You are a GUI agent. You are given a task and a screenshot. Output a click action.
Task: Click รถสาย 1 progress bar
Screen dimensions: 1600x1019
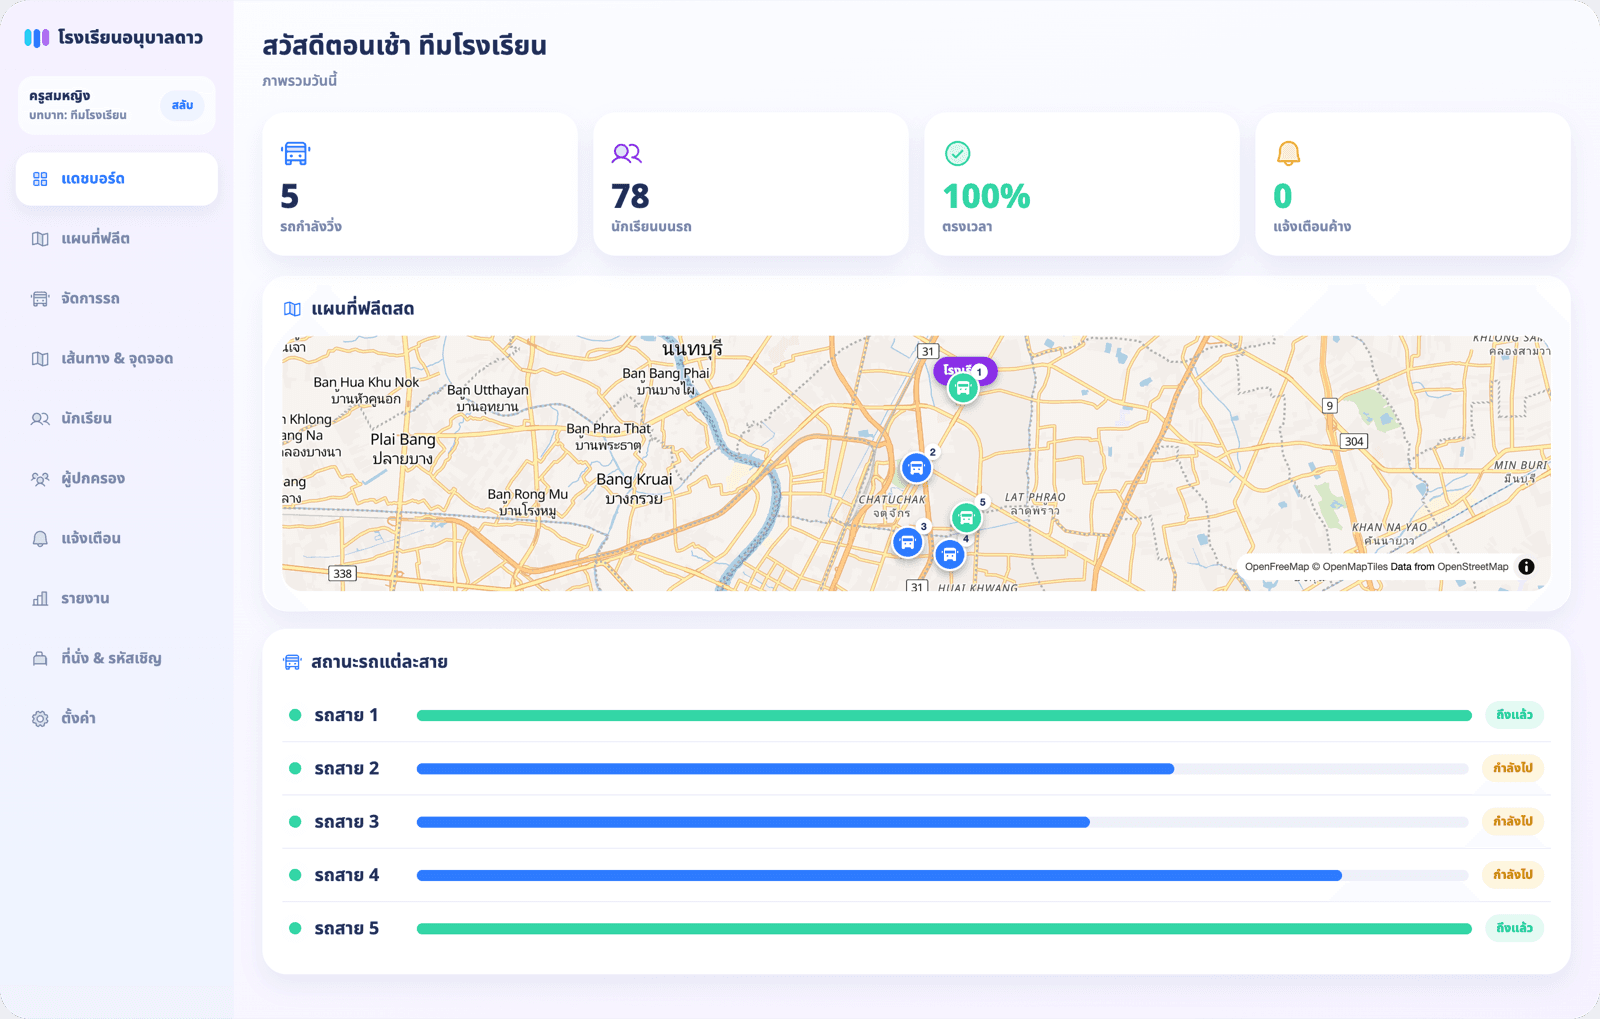coord(944,716)
